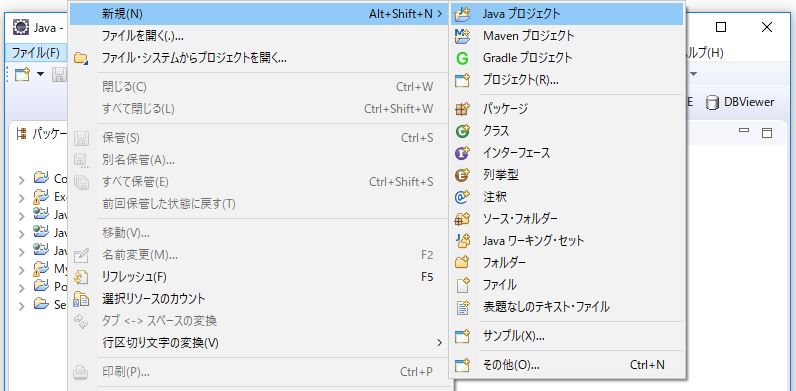
Task: Select ファイル・システムからプロジェクトを開く...
Action: 258,58
